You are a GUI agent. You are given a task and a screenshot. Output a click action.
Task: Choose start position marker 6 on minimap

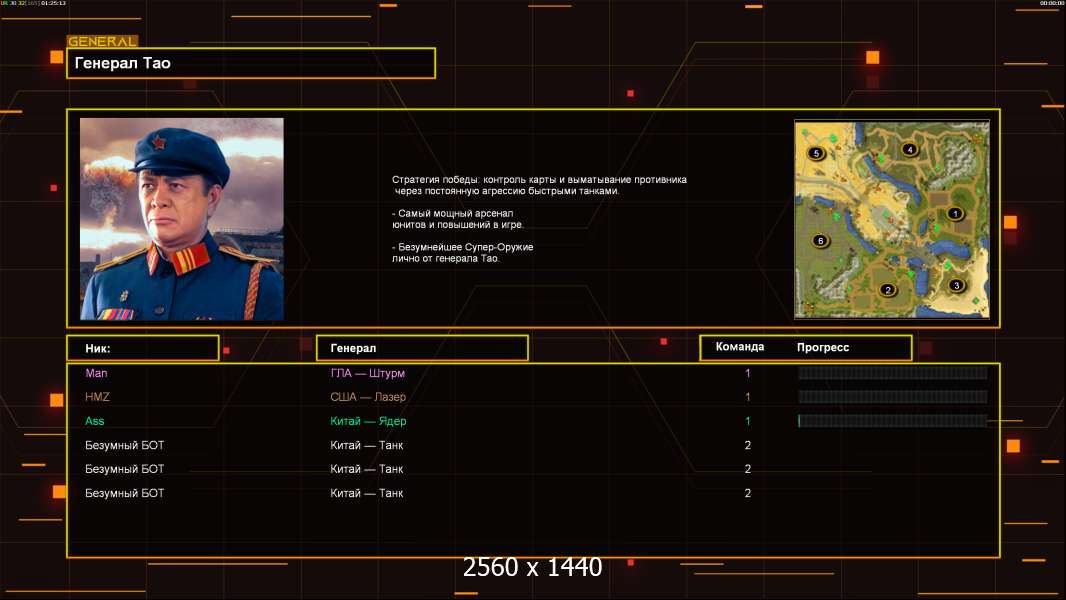[821, 241]
